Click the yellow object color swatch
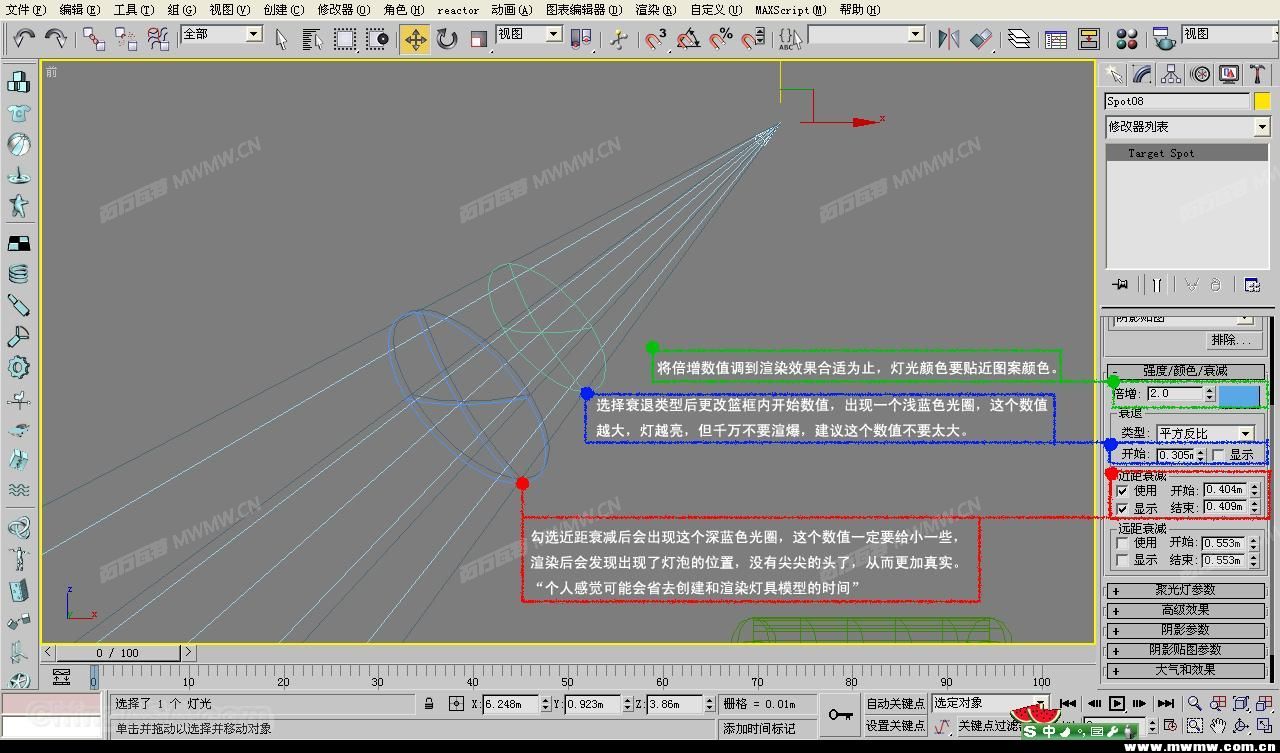The image size is (1280, 753). [x=1262, y=101]
